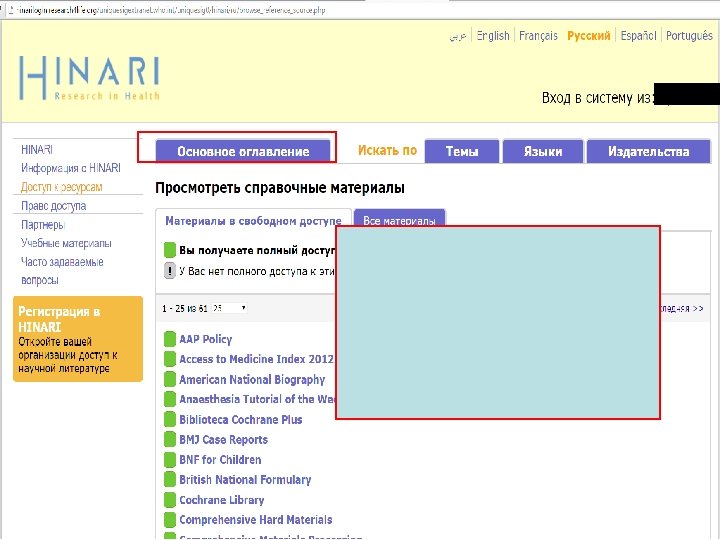Open Партнеры in the sidebar
Screen dimensions: 720x540
pyautogui.click(x=43, y=225)
